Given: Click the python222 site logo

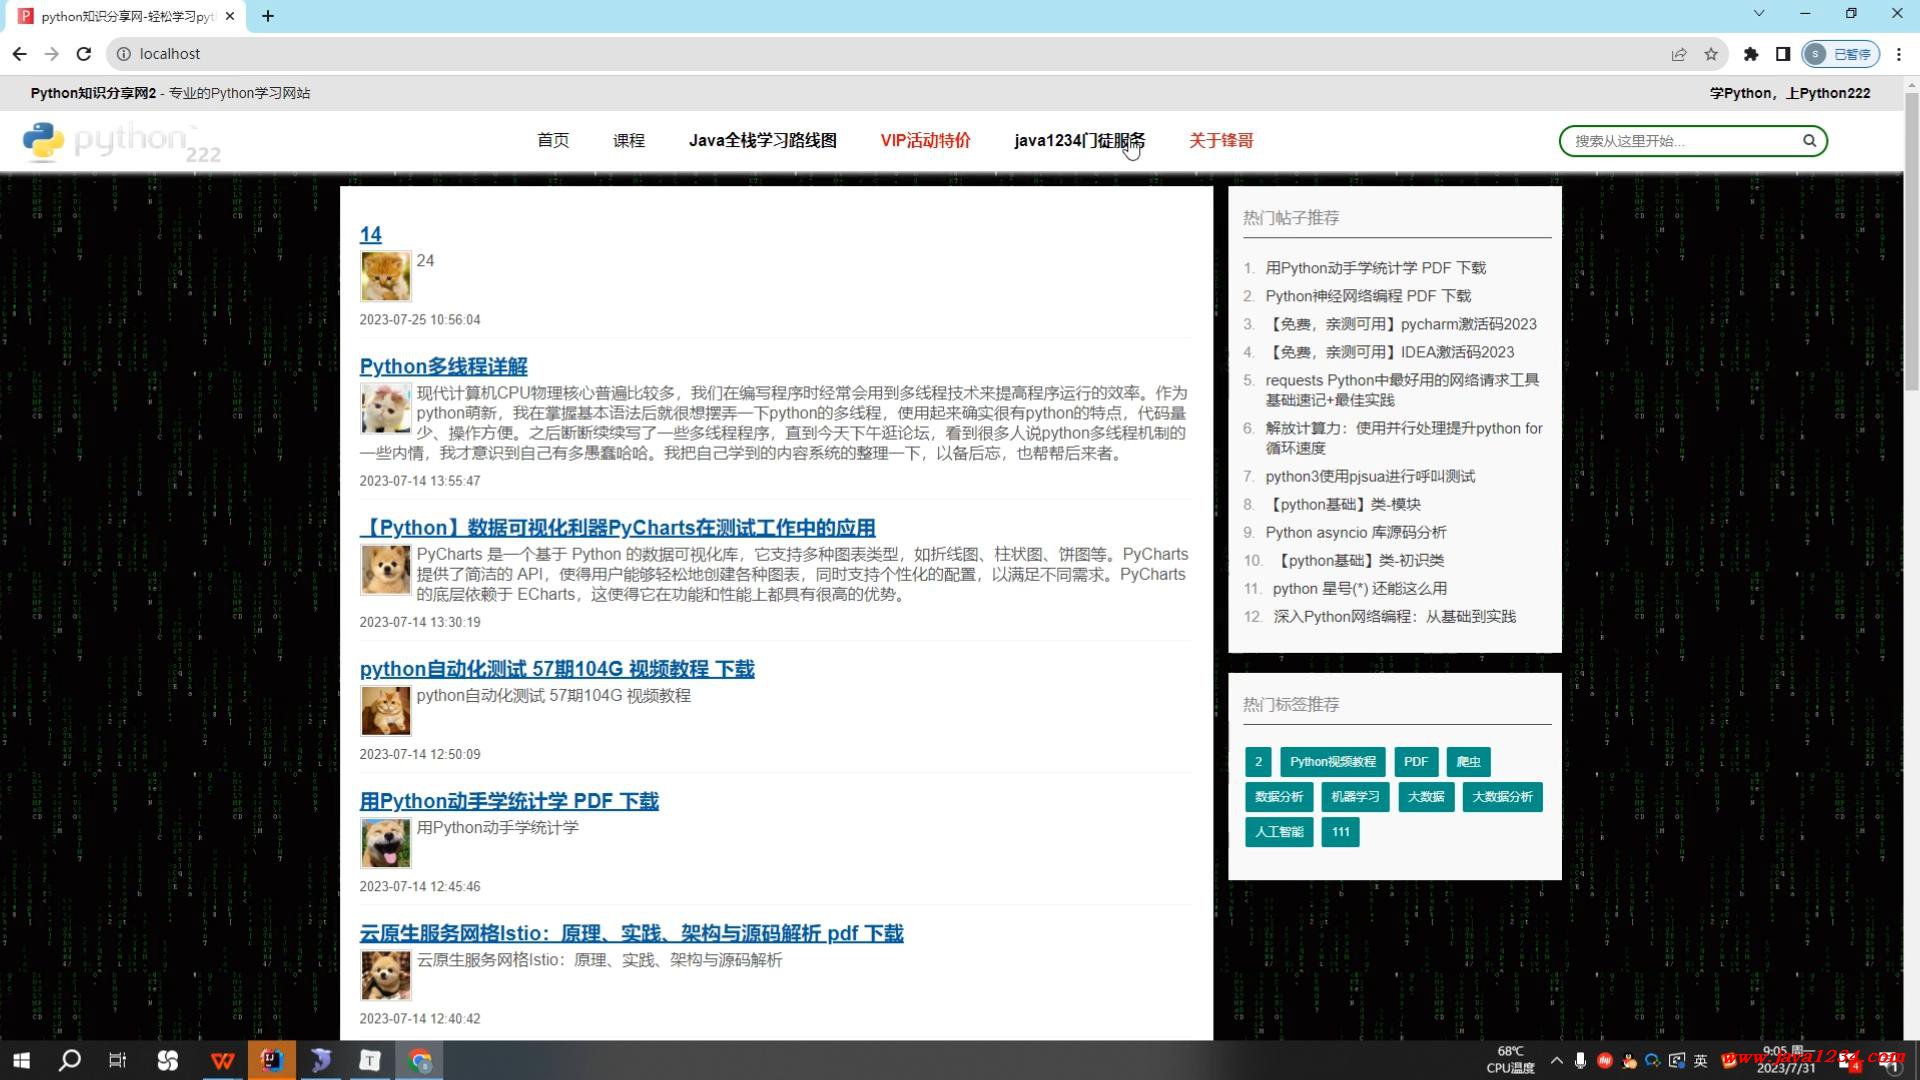Looking at the screenshot, I should [x=122, y=142].
